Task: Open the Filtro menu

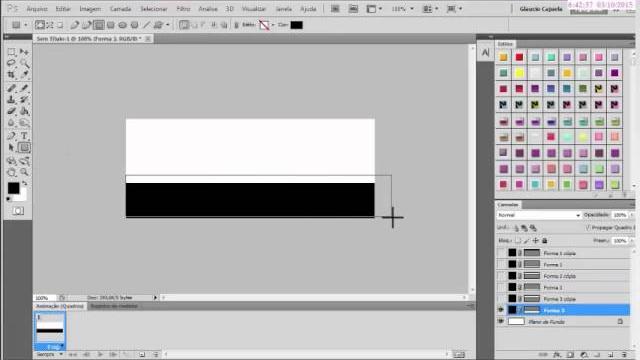Action: 183,9
